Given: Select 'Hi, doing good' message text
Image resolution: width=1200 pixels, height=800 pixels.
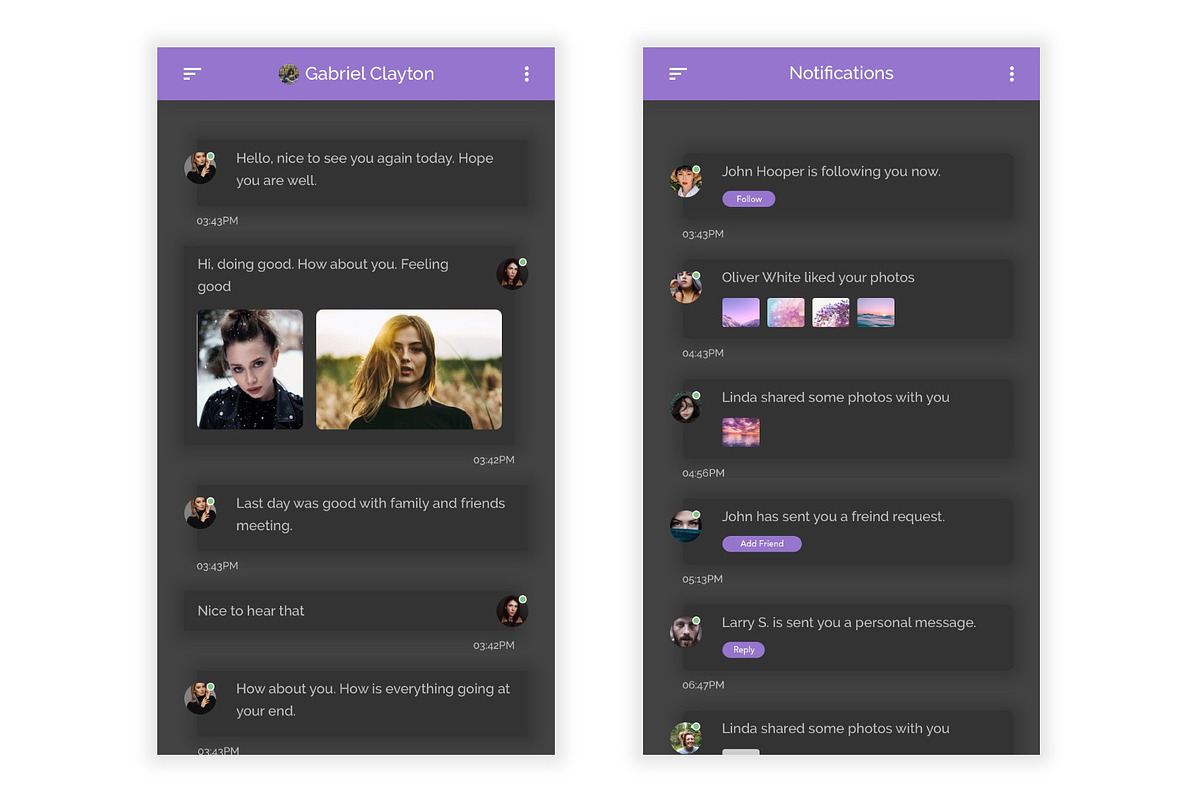Looking at the screenshot, I should [323, 275].
